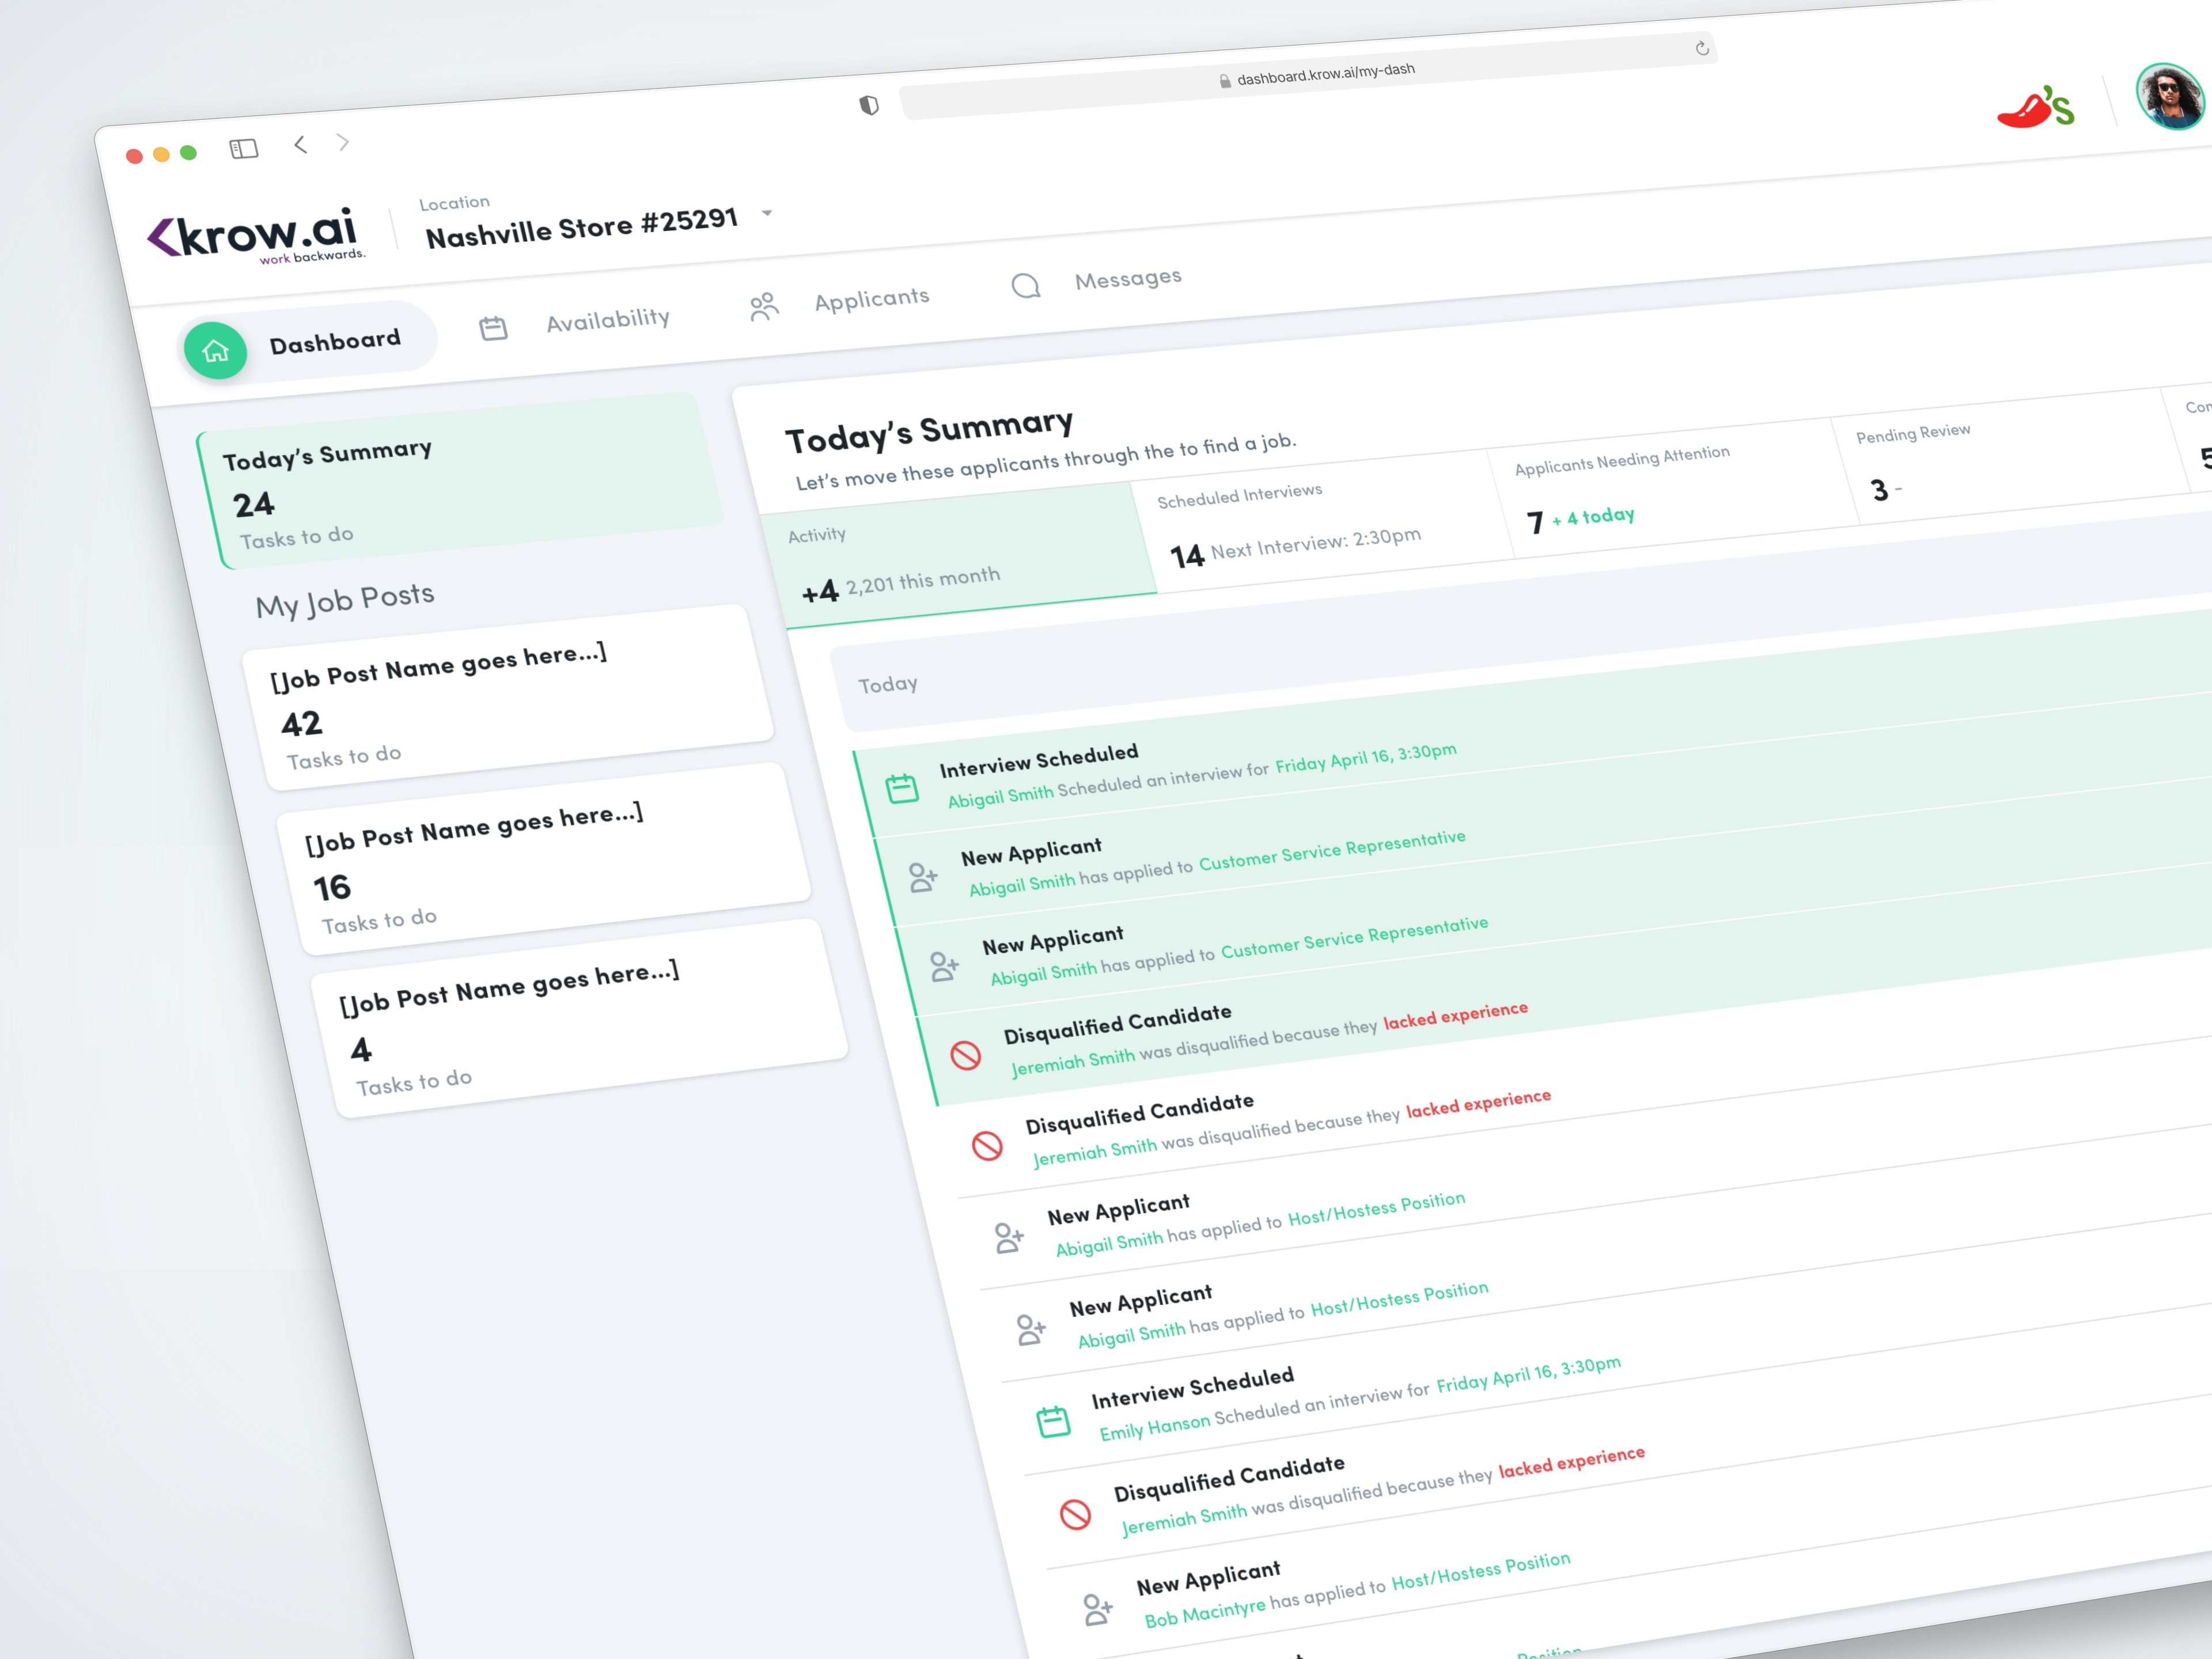Click the Messages chat bubble icon

pyautogui.click(x=1025, y=286)
